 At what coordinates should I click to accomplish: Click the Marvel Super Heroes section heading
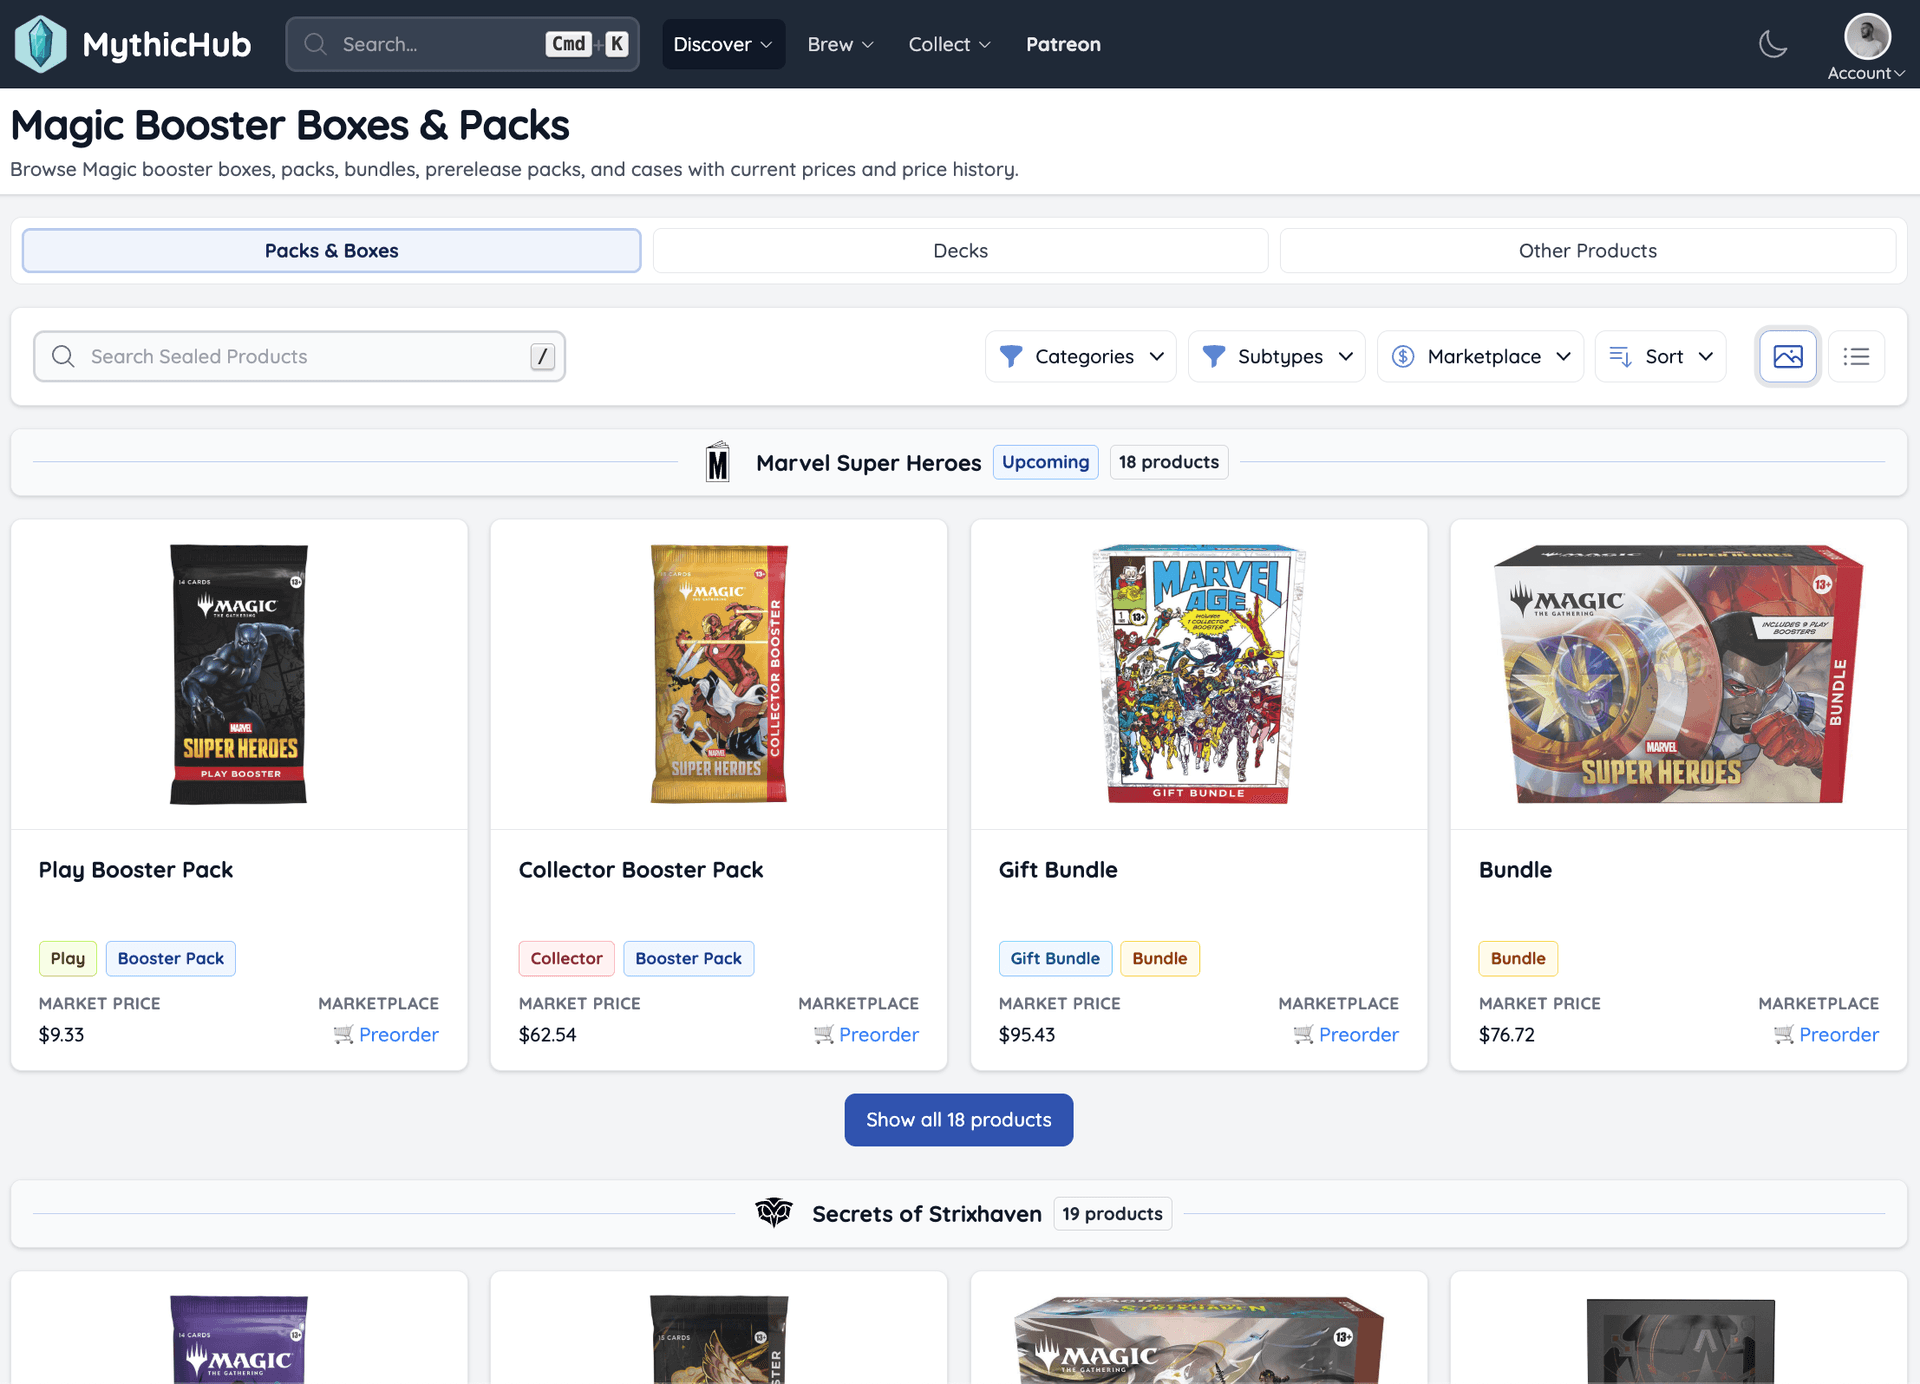click(868, 463)
